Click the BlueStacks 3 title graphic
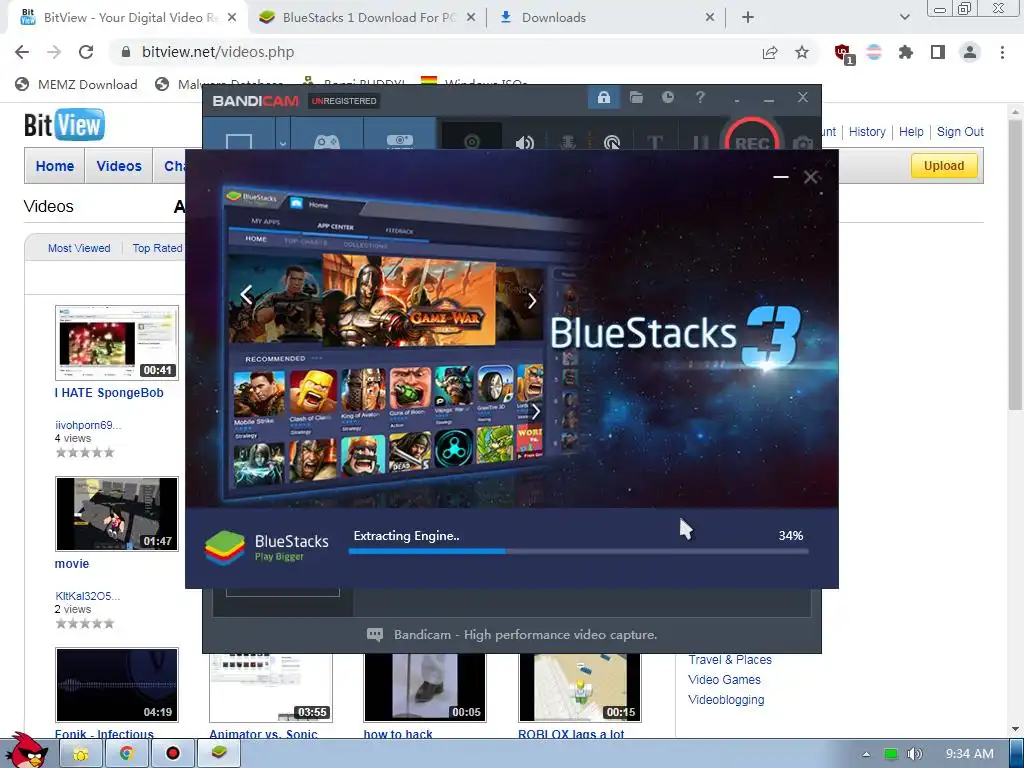Viewport: 1024px width, 768px height. click(675, 336)
